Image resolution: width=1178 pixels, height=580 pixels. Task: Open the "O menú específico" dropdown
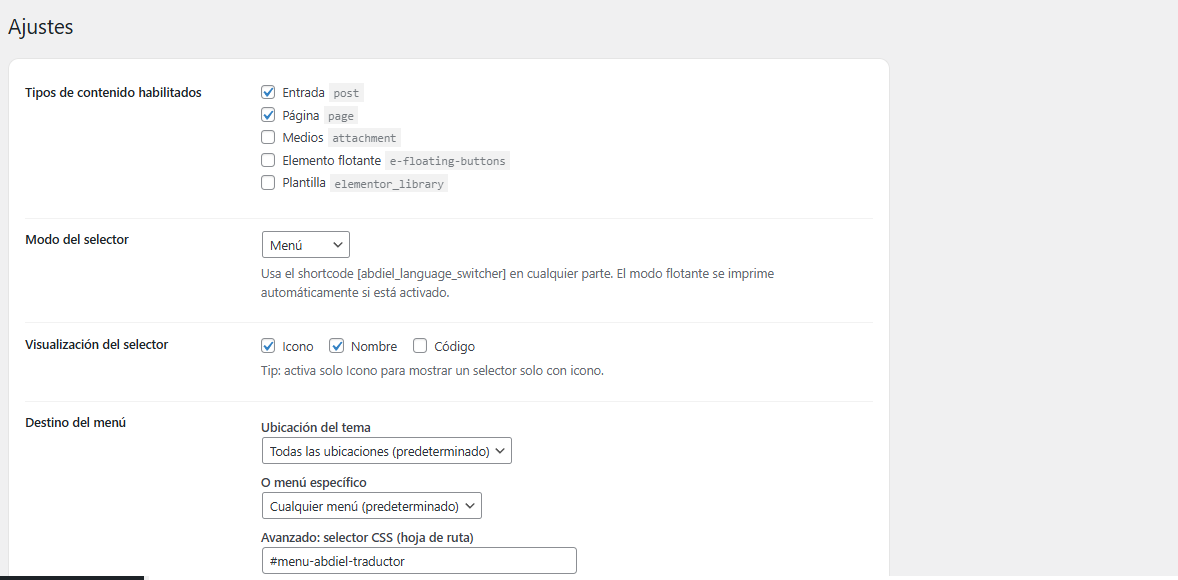pyautogui.click(x=371, y=505)
